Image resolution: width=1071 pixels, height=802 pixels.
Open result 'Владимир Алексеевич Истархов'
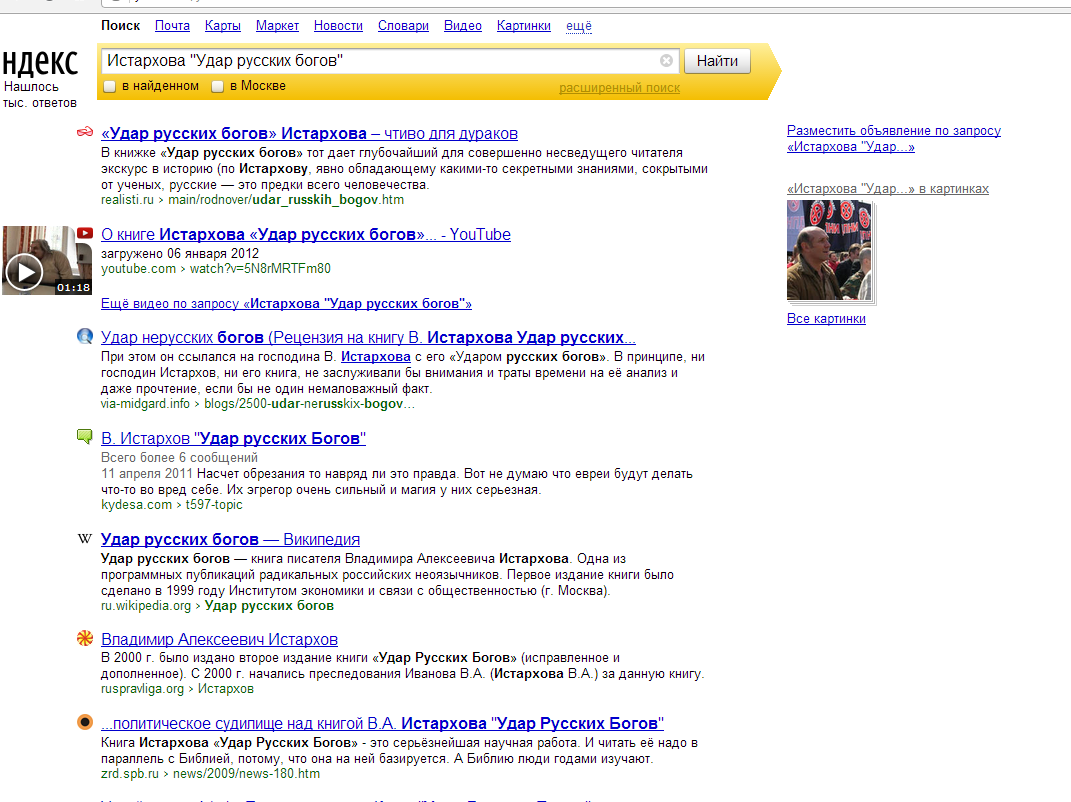[219, 639]
